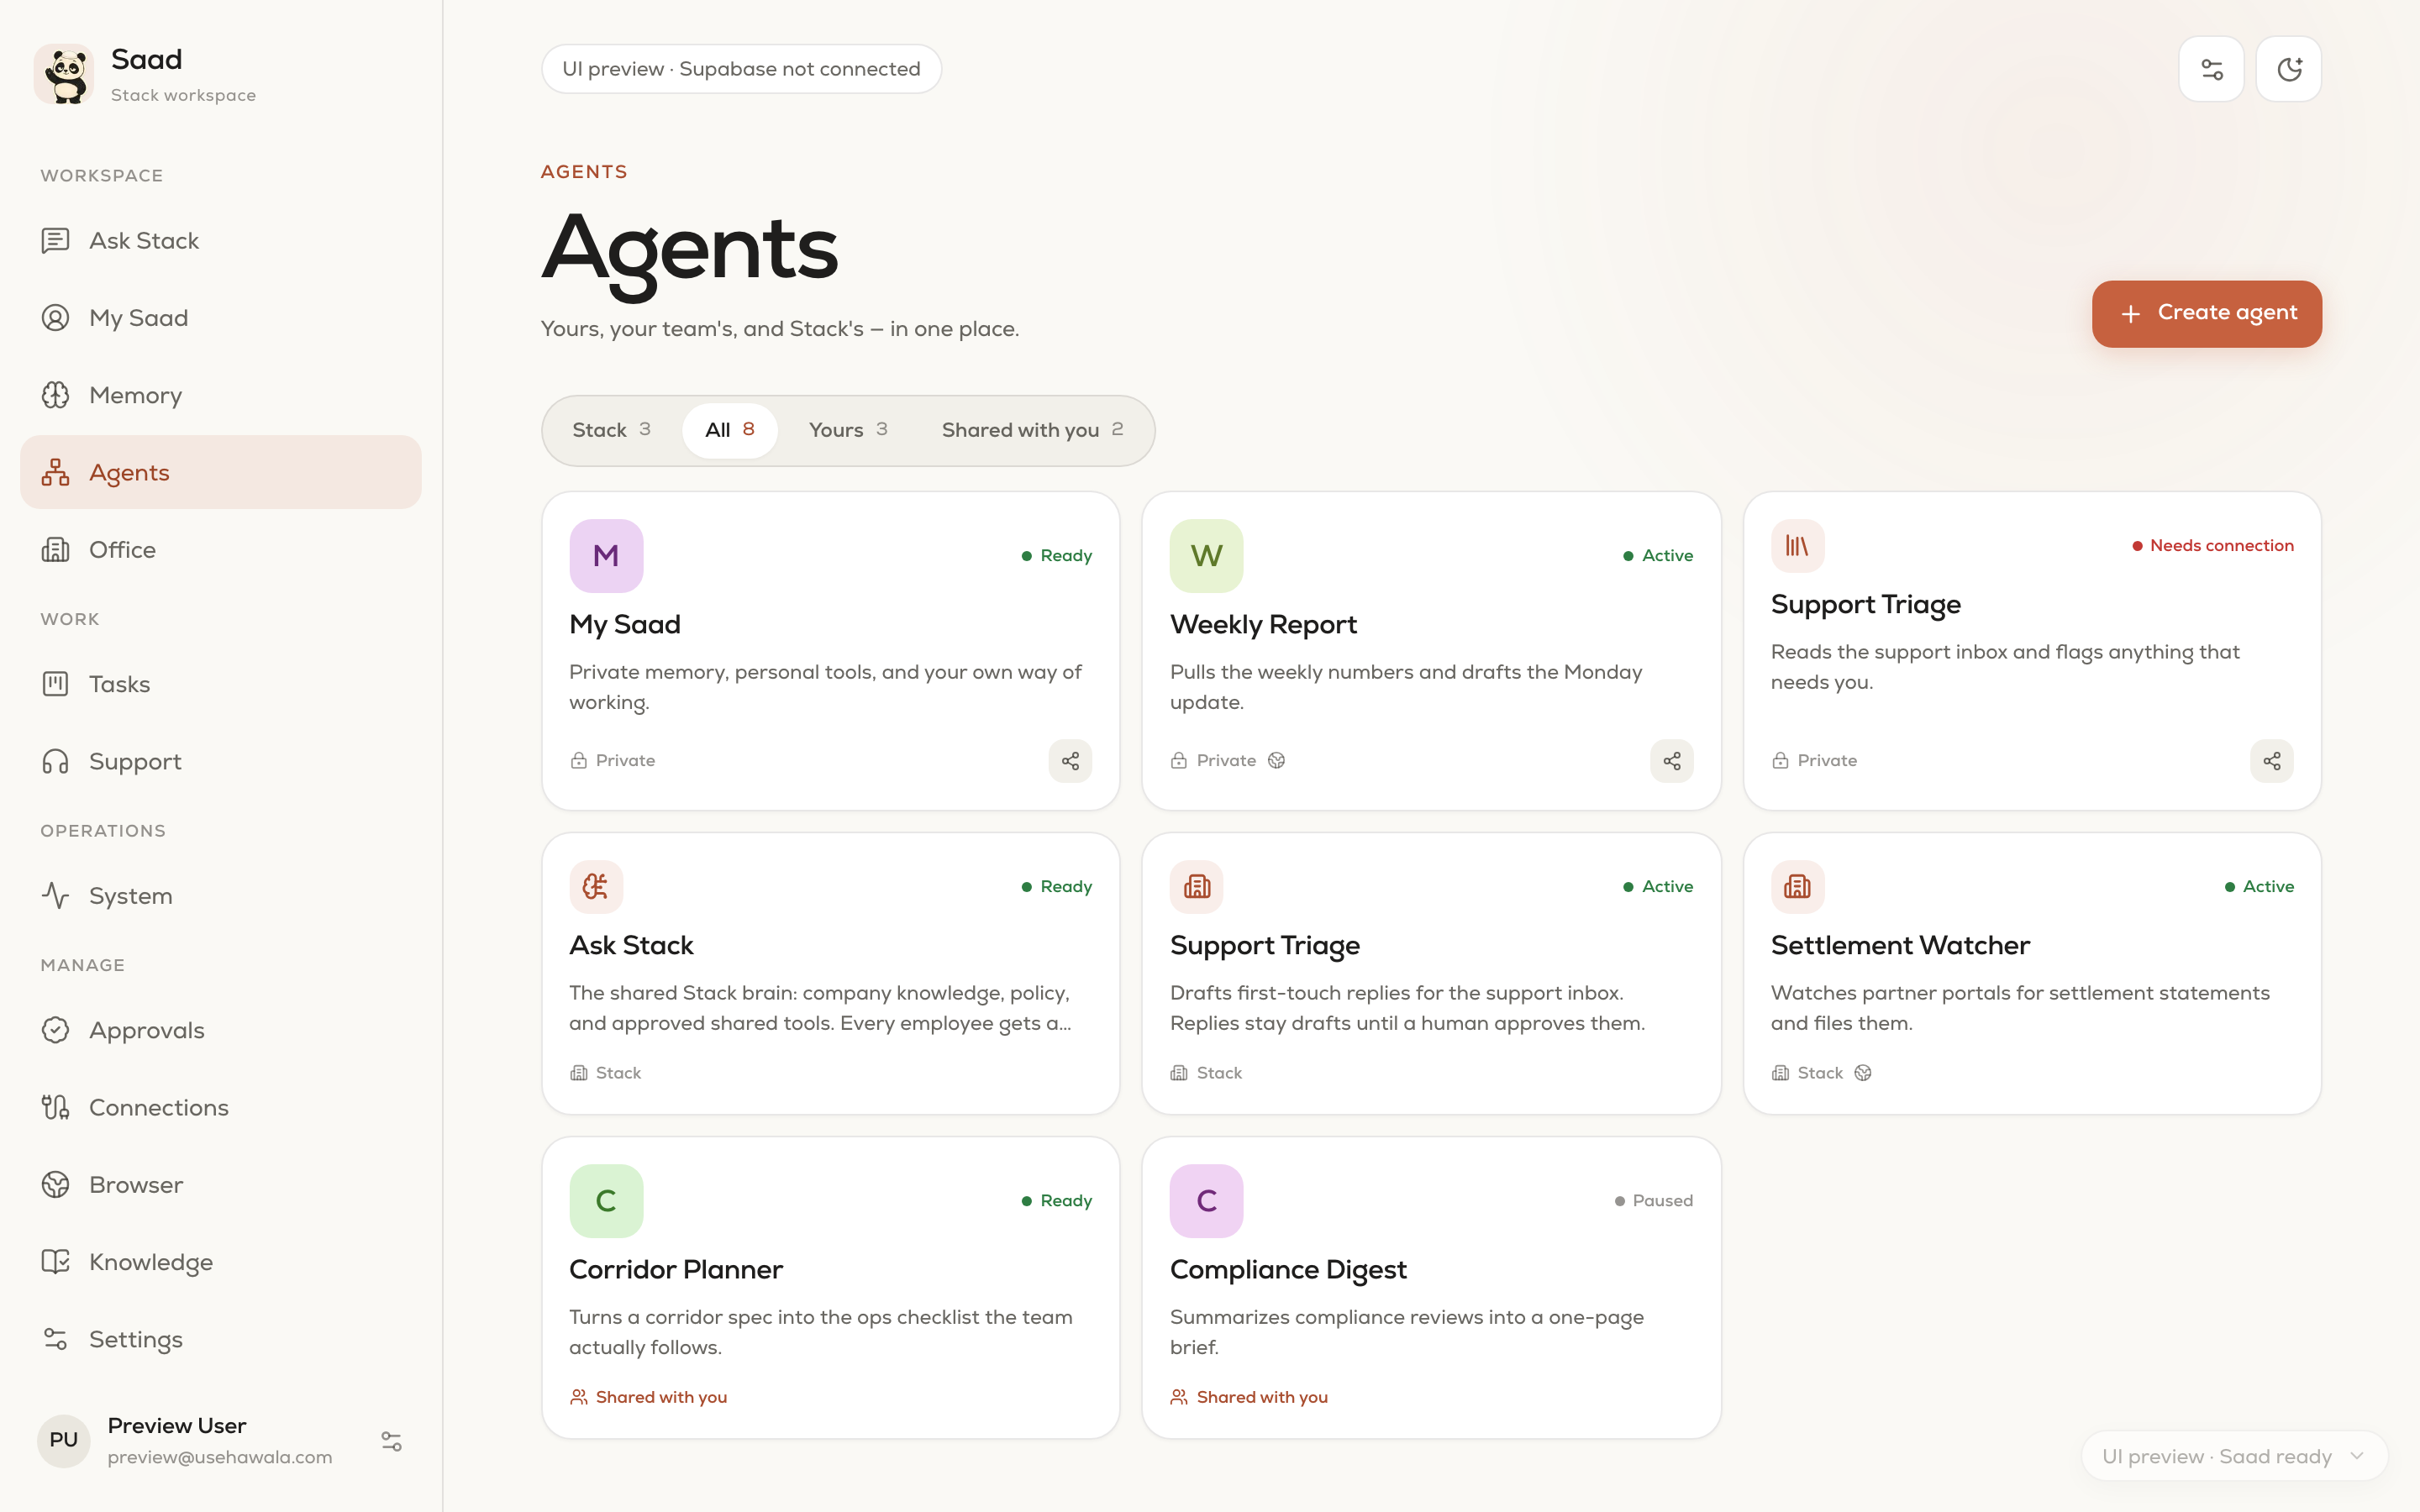Click the green C avatar on Corridor Planner
Image resolution: width=2420 pixels, height=1512 pixels.
[x=606, y=1201]
